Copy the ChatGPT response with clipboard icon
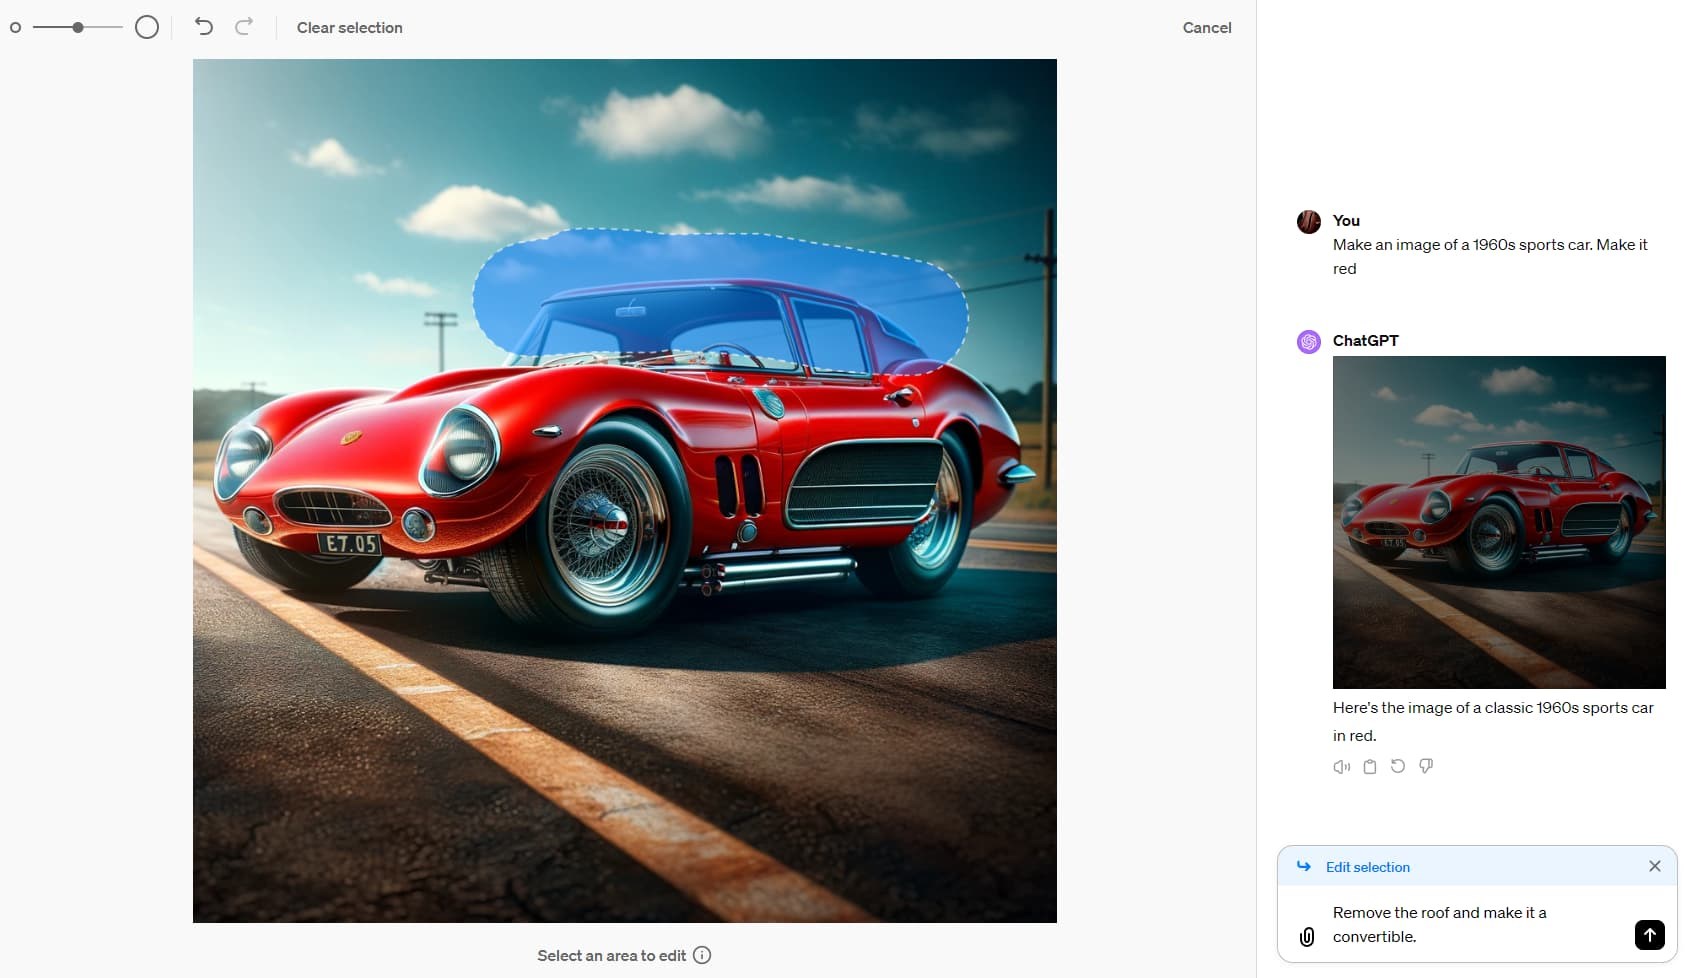 coord(1370,767)
